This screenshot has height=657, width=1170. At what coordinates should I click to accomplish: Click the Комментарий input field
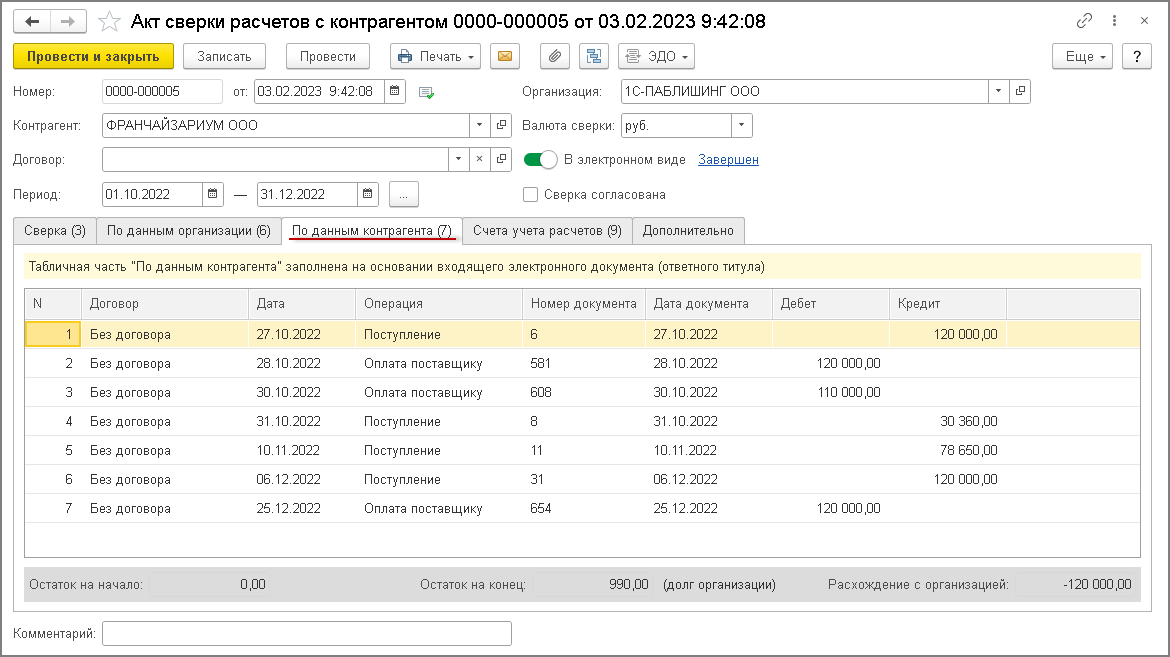(306, 634)
